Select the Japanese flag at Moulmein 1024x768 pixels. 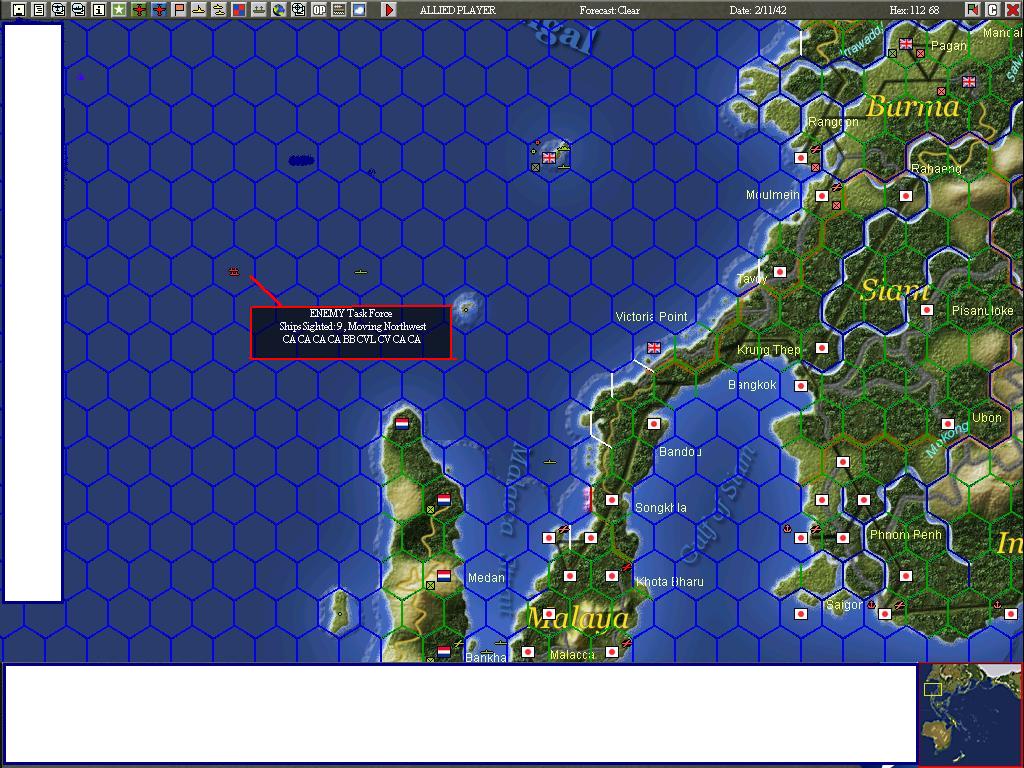[822, 195]
